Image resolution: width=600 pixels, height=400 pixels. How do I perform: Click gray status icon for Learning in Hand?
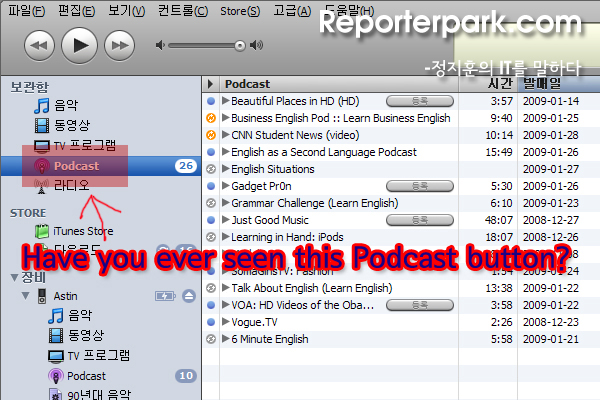211,237
